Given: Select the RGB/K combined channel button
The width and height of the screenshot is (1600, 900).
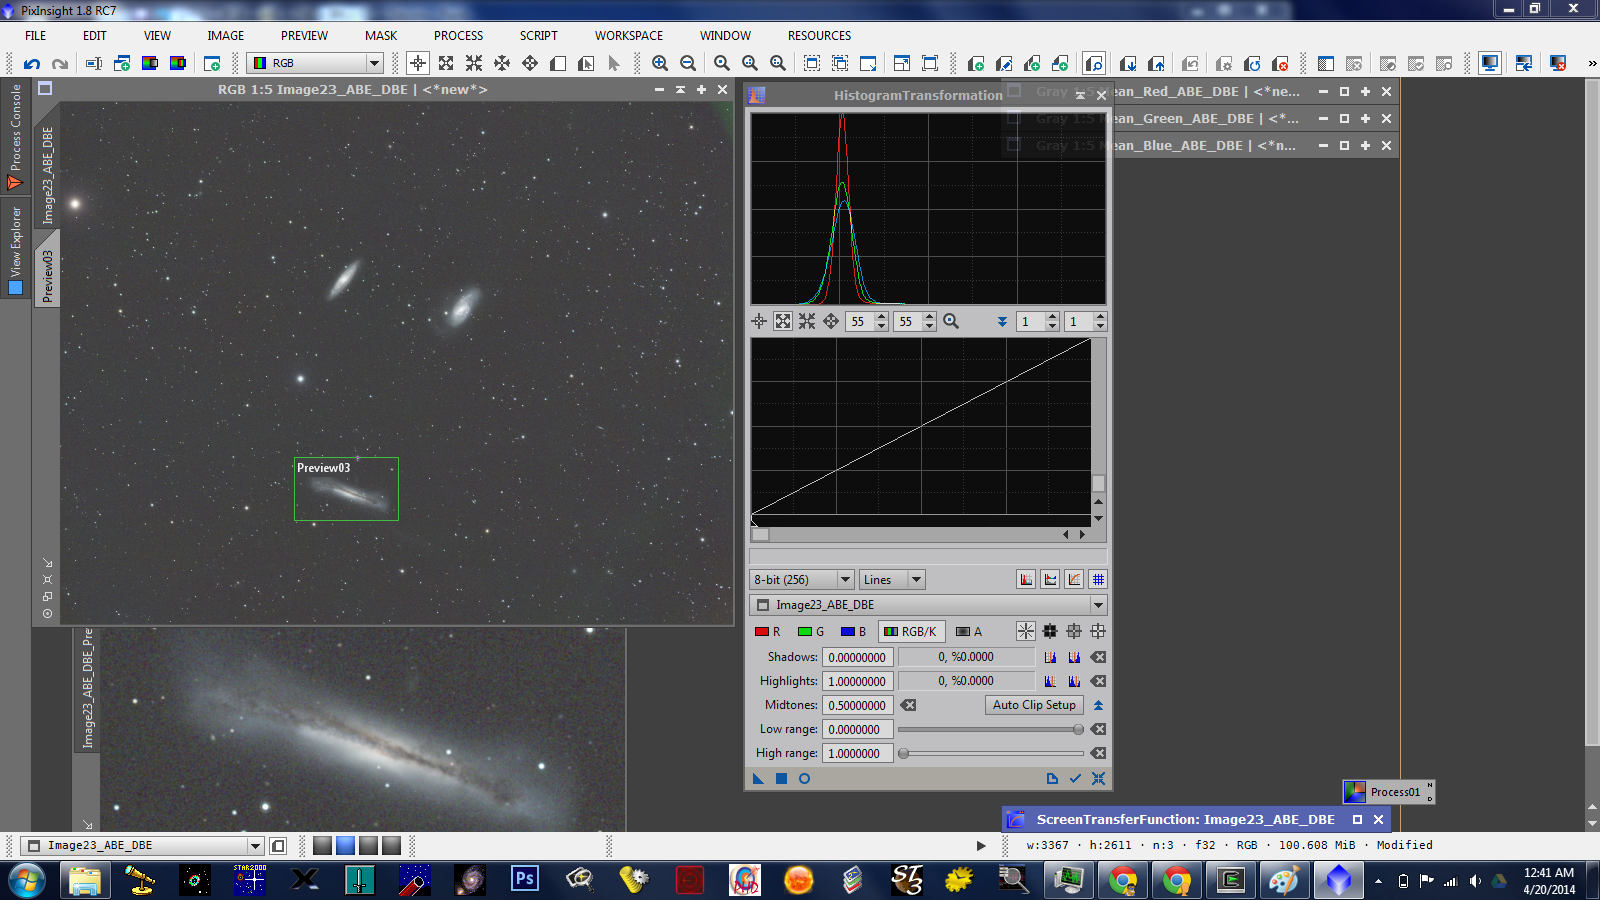Looking at the screenshot, I should [x=911, y=631].
